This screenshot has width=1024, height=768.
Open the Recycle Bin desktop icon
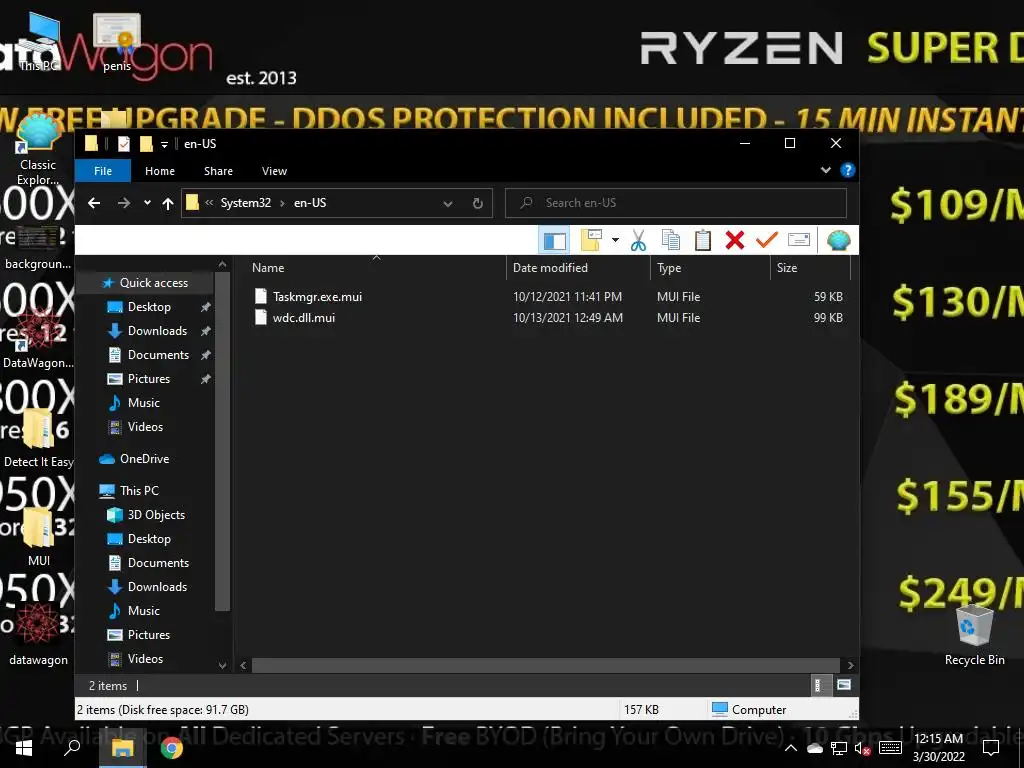pyautogui.click(x=974, y=633)
